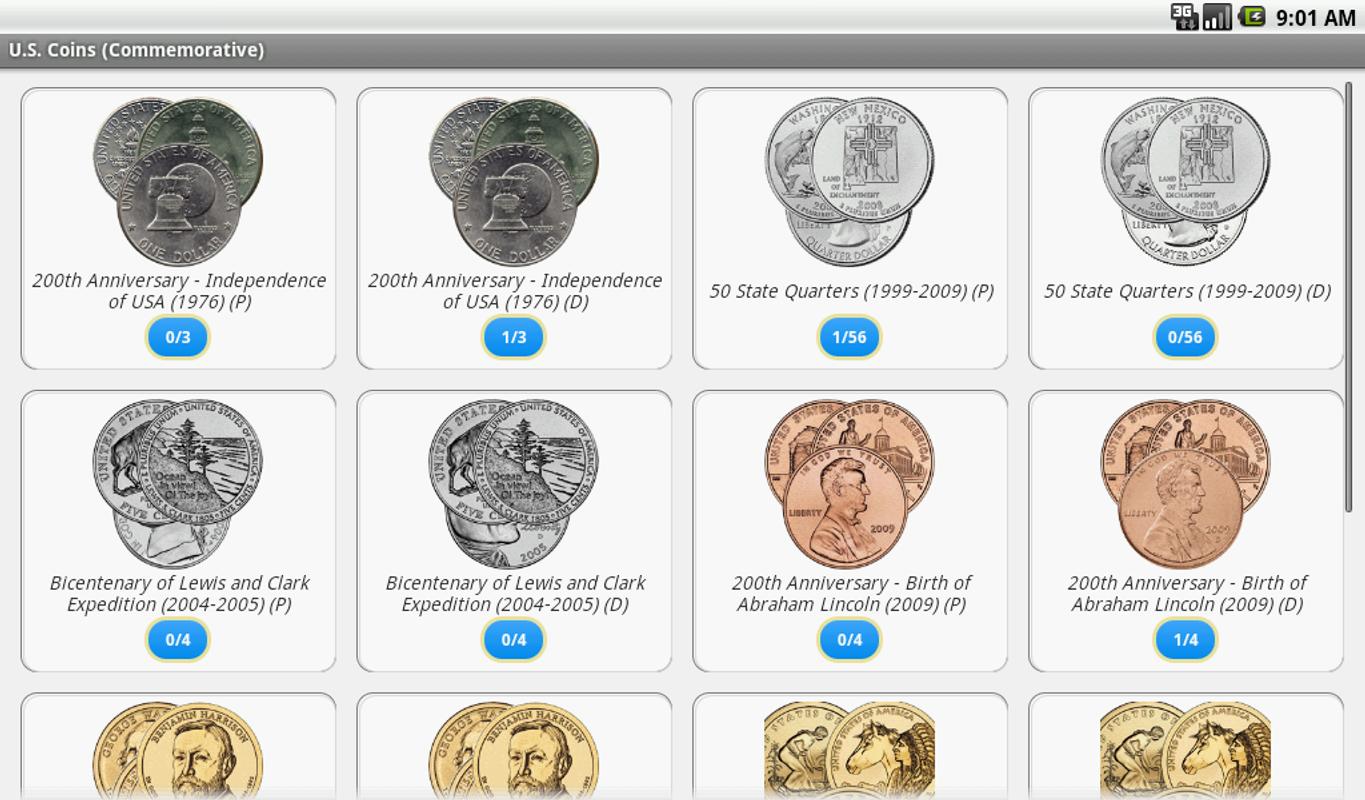
Task: Tap the 0/56 State Quarters badge
Action: tap(1186, 337)
